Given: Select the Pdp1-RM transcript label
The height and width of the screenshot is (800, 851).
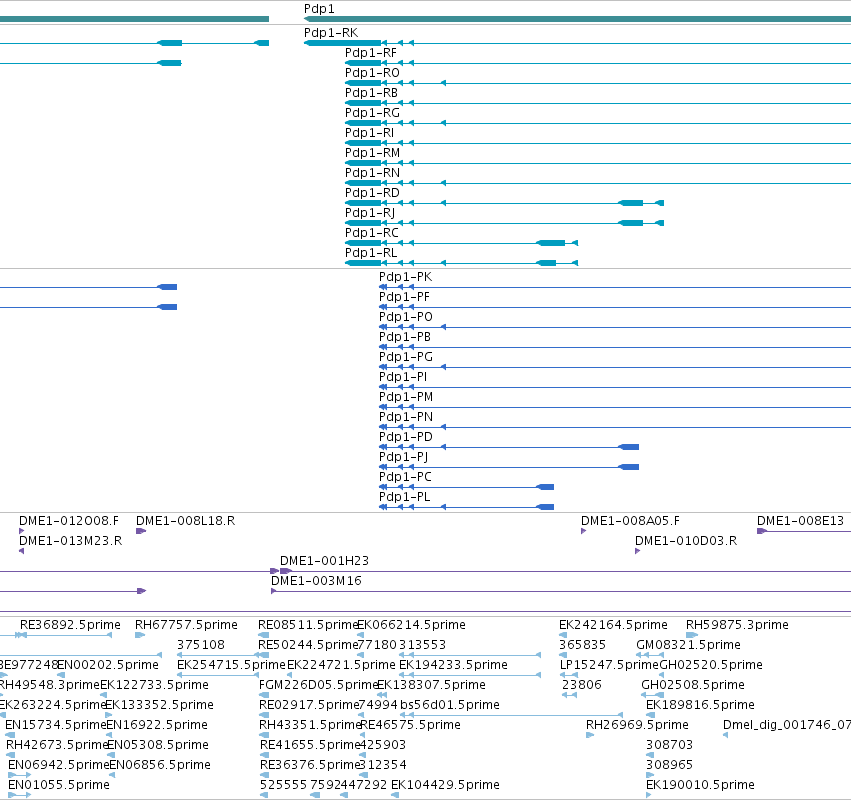Looking at the screenshot, I should pos(372,153).
